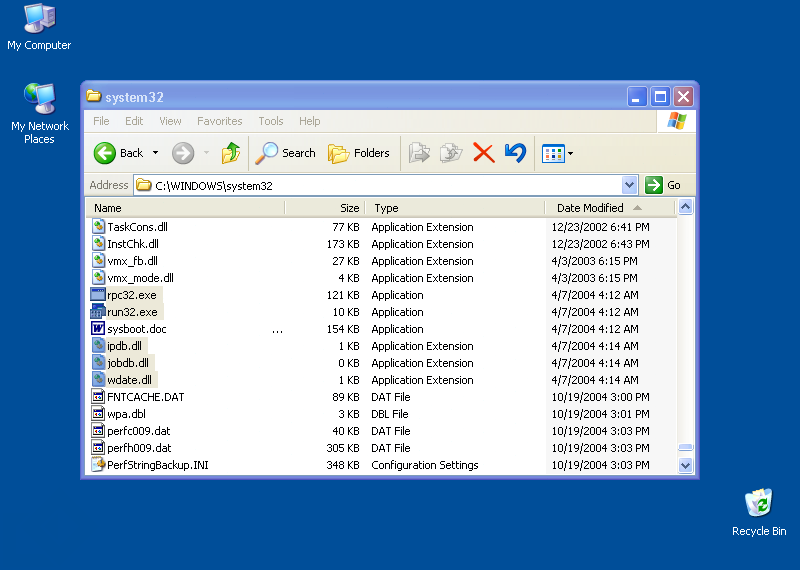The height and width of the screenshot is (570, 800).
Task: Select the wdate.dll file icon
Action: point(98,380)
